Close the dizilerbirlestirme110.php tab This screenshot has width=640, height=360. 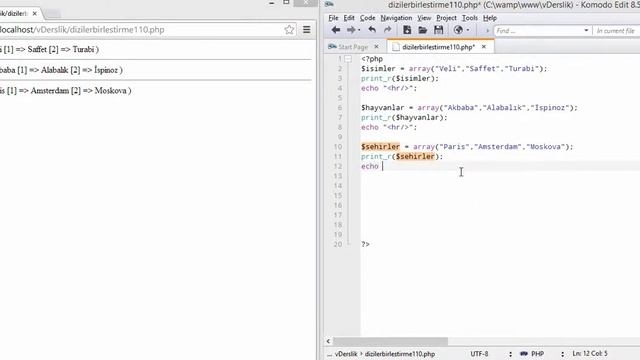(x=484, y=47)
